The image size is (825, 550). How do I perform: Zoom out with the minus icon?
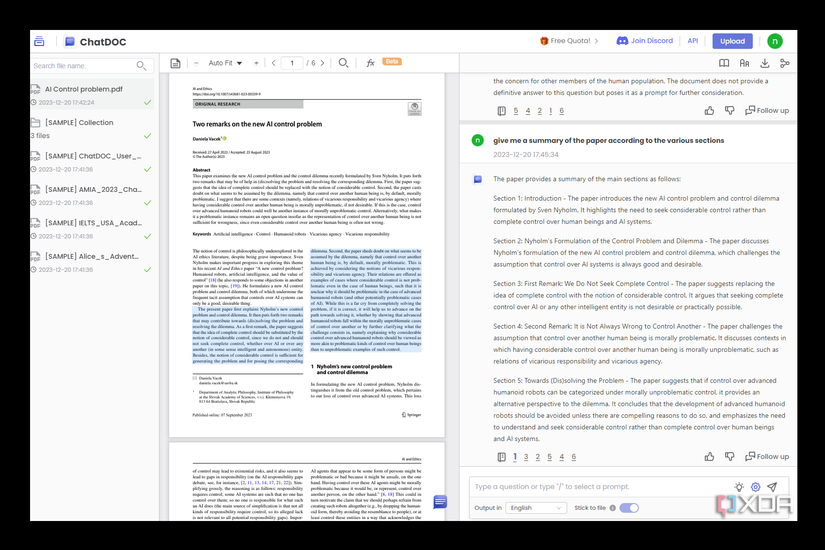[x=196, y=63]
